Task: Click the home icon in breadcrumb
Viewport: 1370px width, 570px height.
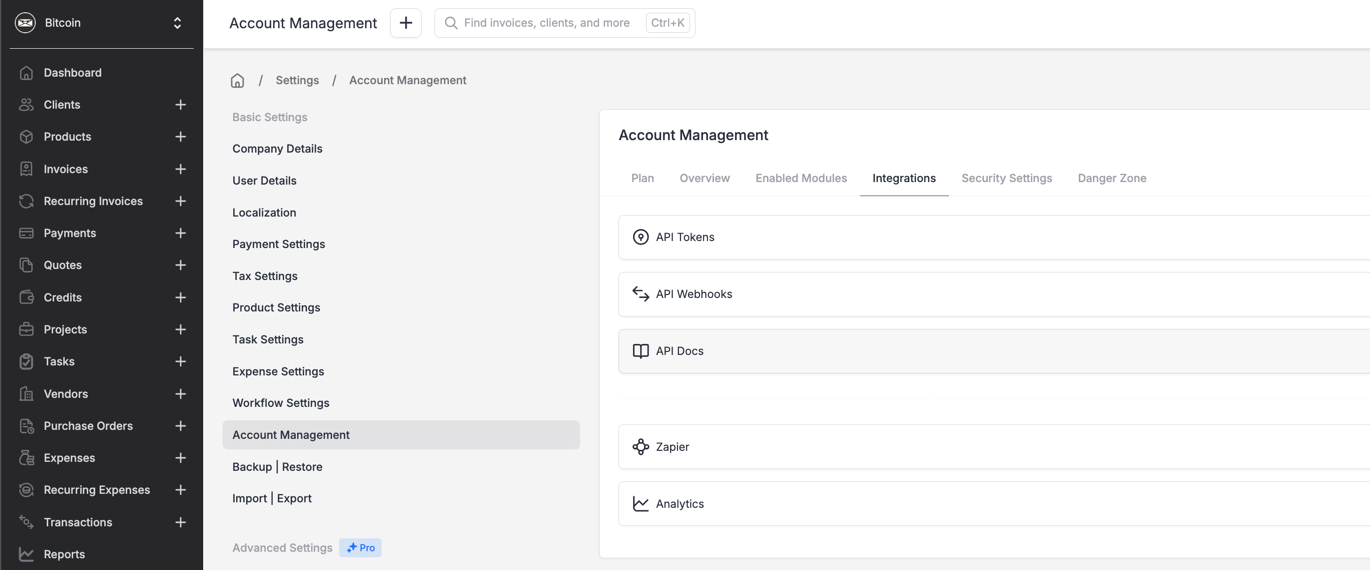Action: (x=237, y=81)
